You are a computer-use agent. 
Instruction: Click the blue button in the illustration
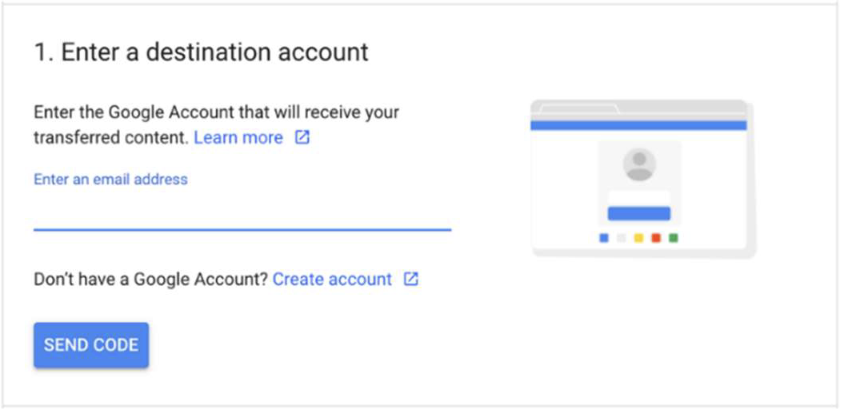(x=639, y=214)
